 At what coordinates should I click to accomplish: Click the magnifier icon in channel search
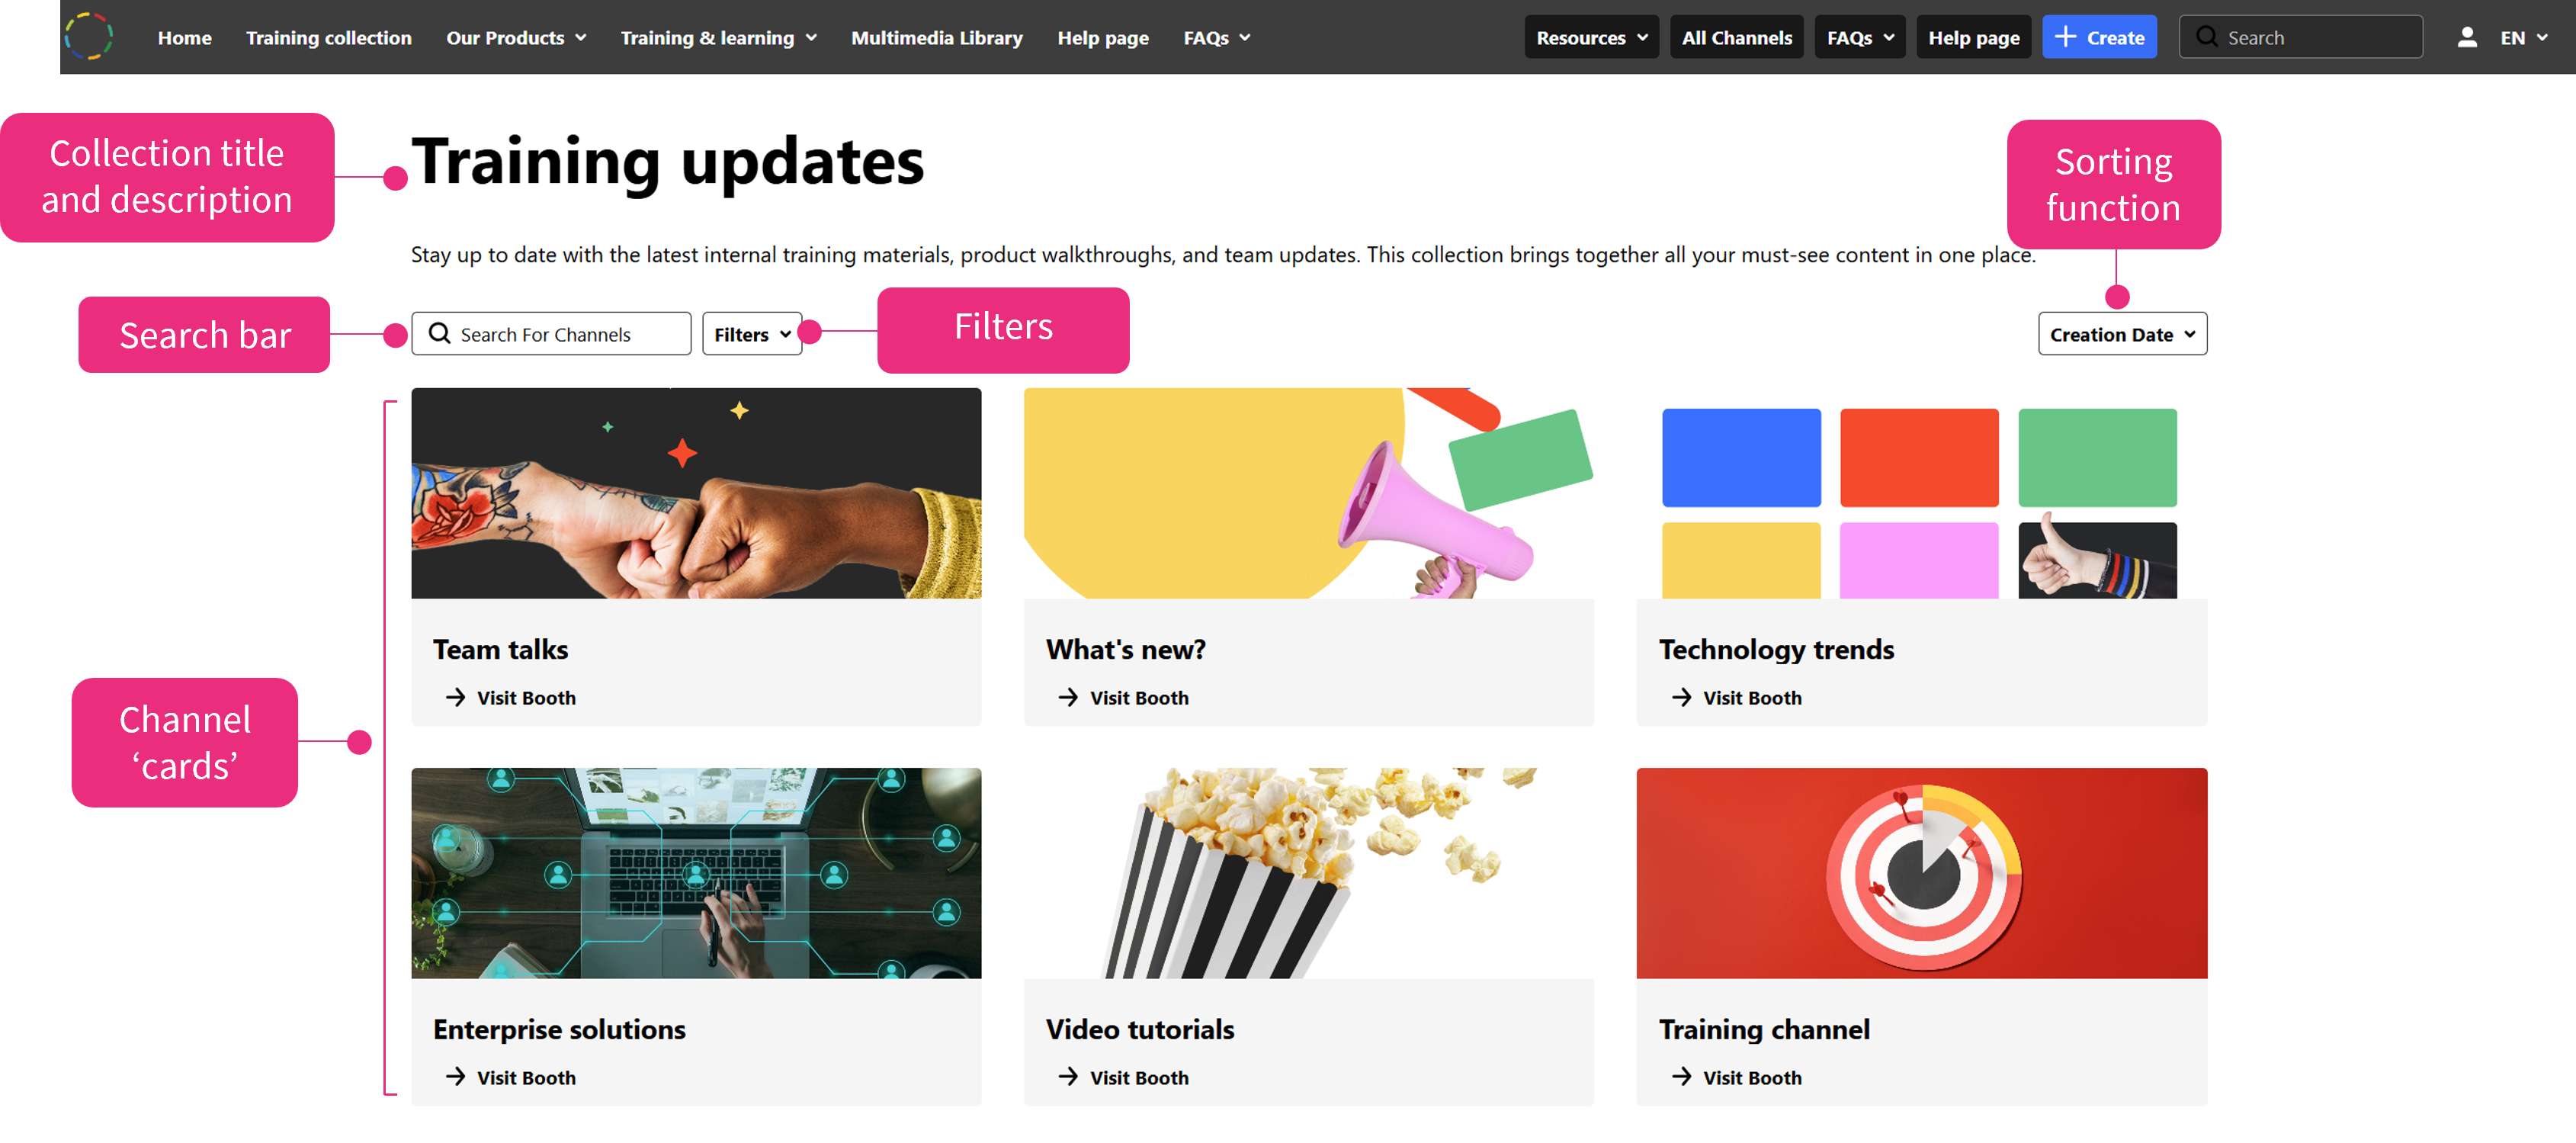tap(439, 334)
